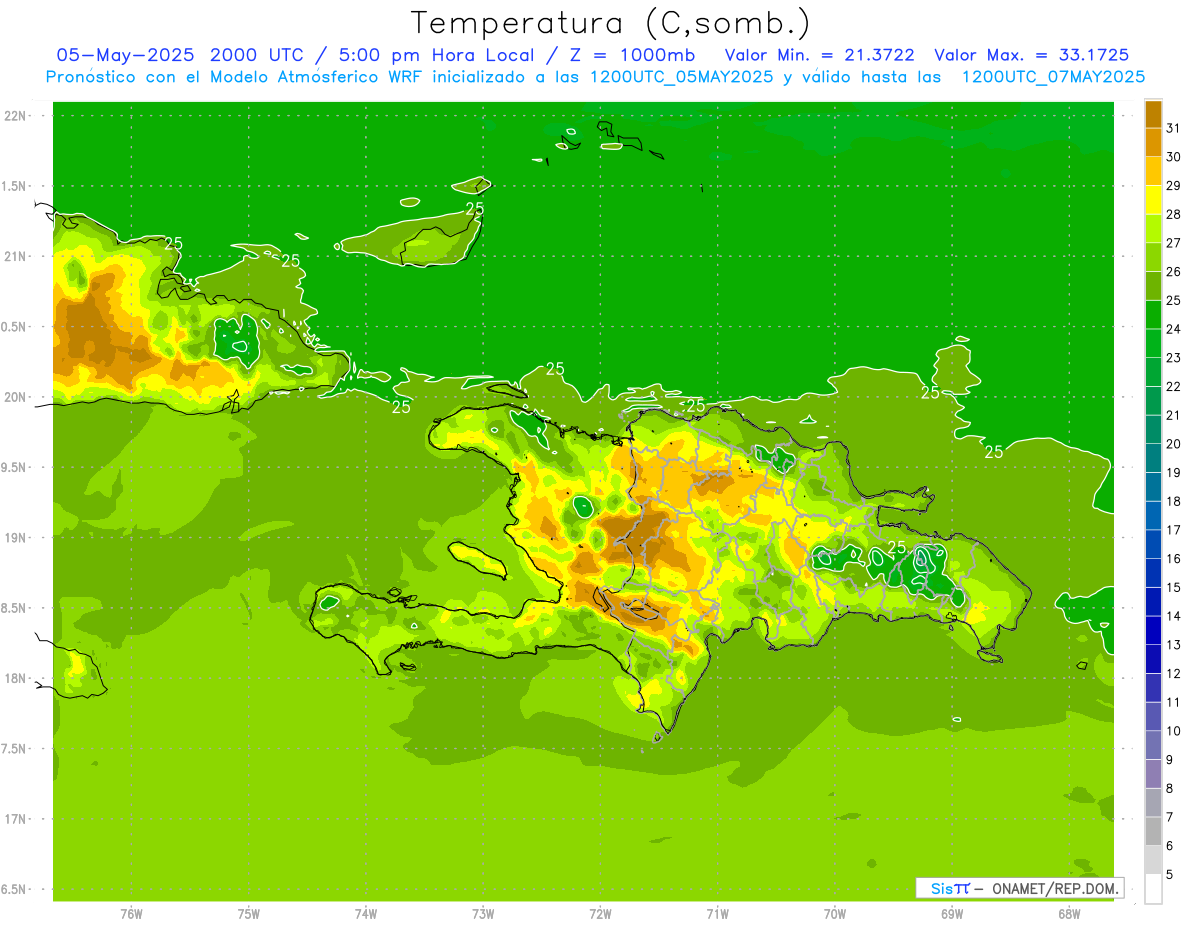
Task: Click the 75W longitude axis label
Action: [x=248, y=914]
